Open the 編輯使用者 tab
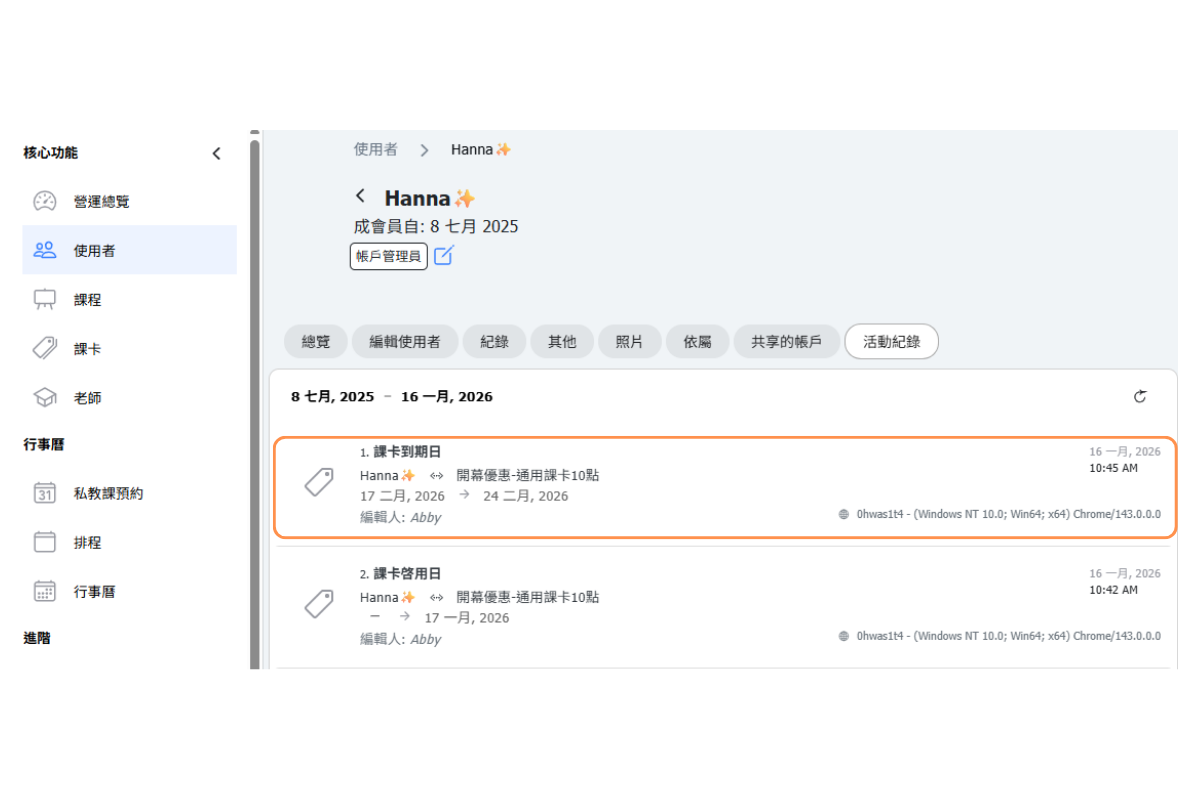Screen dimensions: 1200x800 [x=405, y=342]
